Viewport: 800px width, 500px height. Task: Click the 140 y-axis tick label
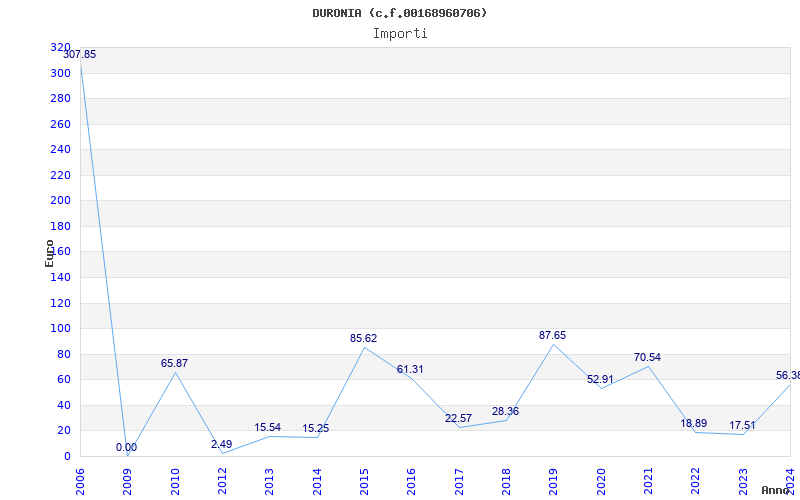[60, 278]
